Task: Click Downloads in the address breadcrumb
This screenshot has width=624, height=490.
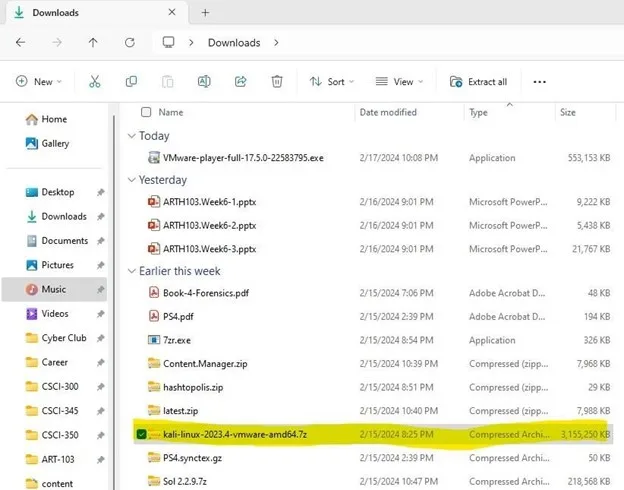Action: pos(234,43)
